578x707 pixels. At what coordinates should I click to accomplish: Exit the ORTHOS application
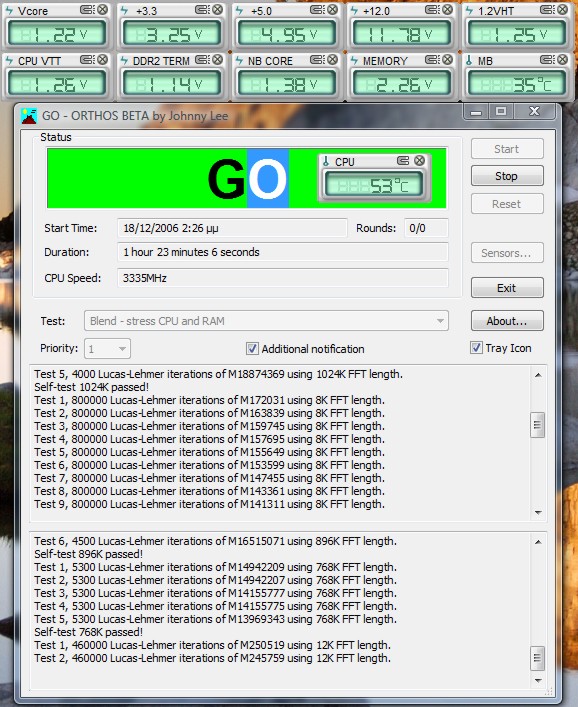(507, 288)
